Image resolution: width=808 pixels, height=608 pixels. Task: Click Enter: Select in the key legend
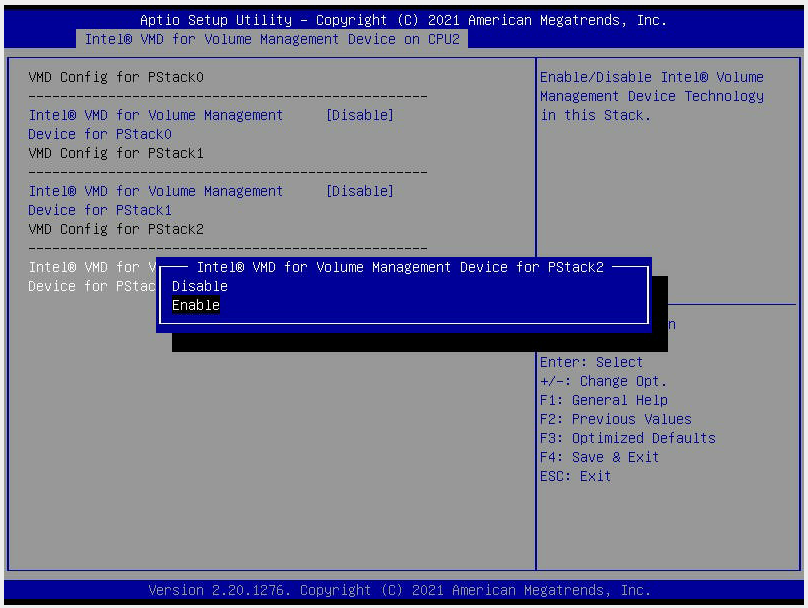(590, 362)
